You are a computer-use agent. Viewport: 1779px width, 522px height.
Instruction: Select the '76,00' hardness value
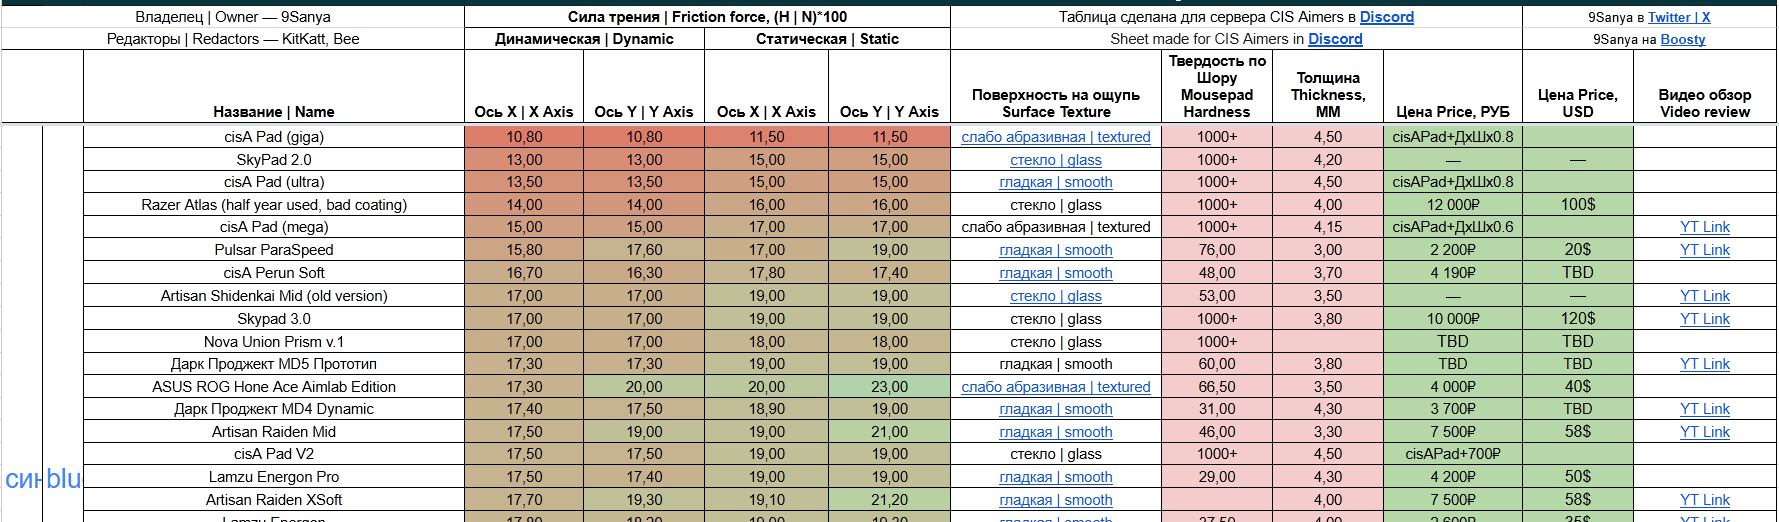(1217, 250)
